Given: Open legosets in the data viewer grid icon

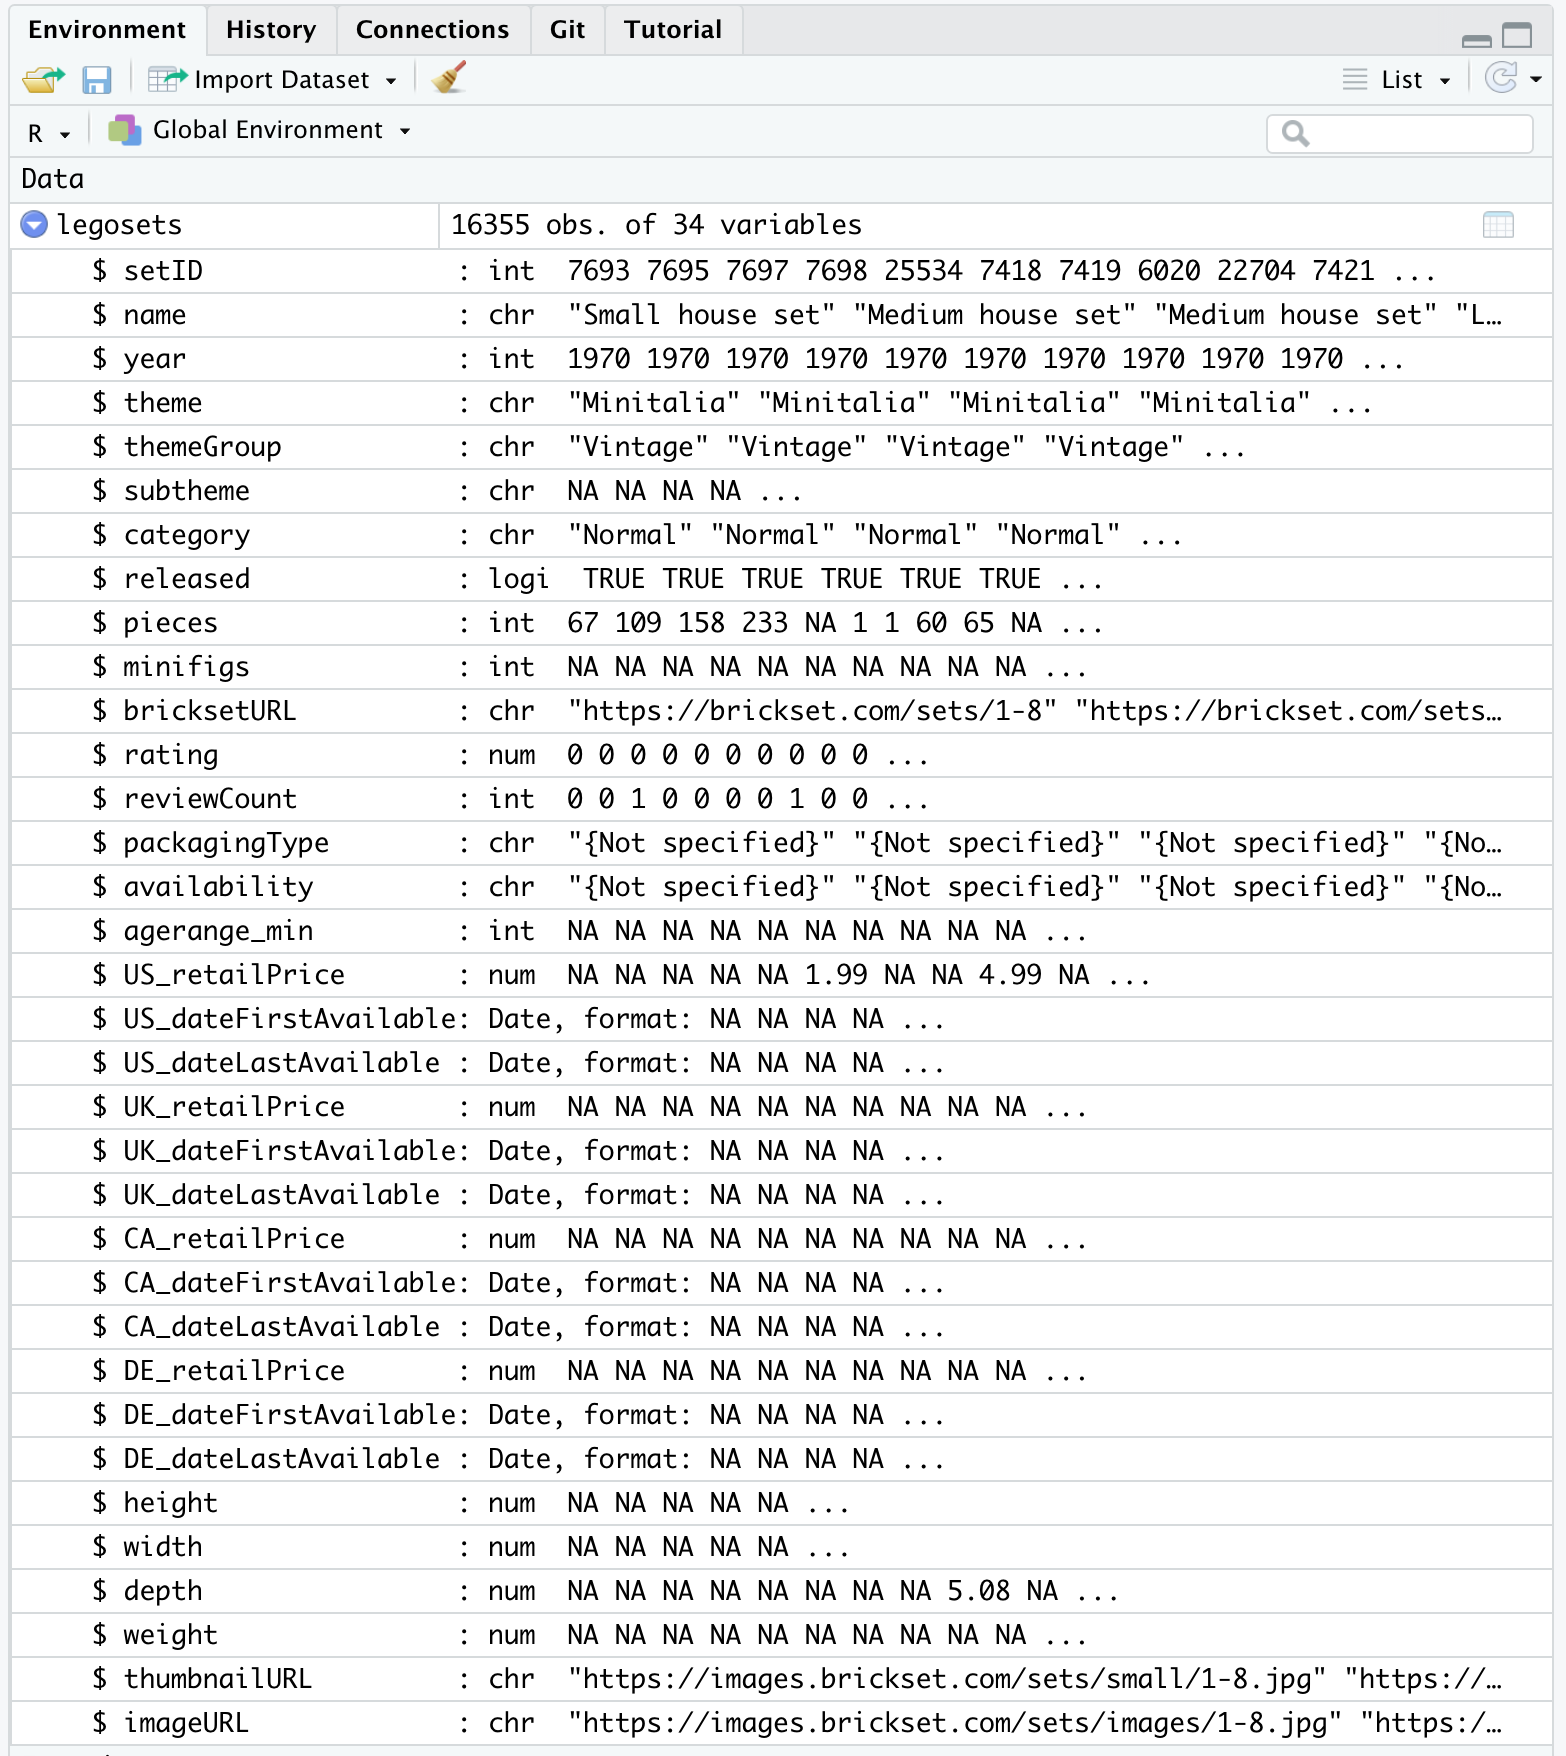Looking at the screenshot, I should coord(1498,225).
